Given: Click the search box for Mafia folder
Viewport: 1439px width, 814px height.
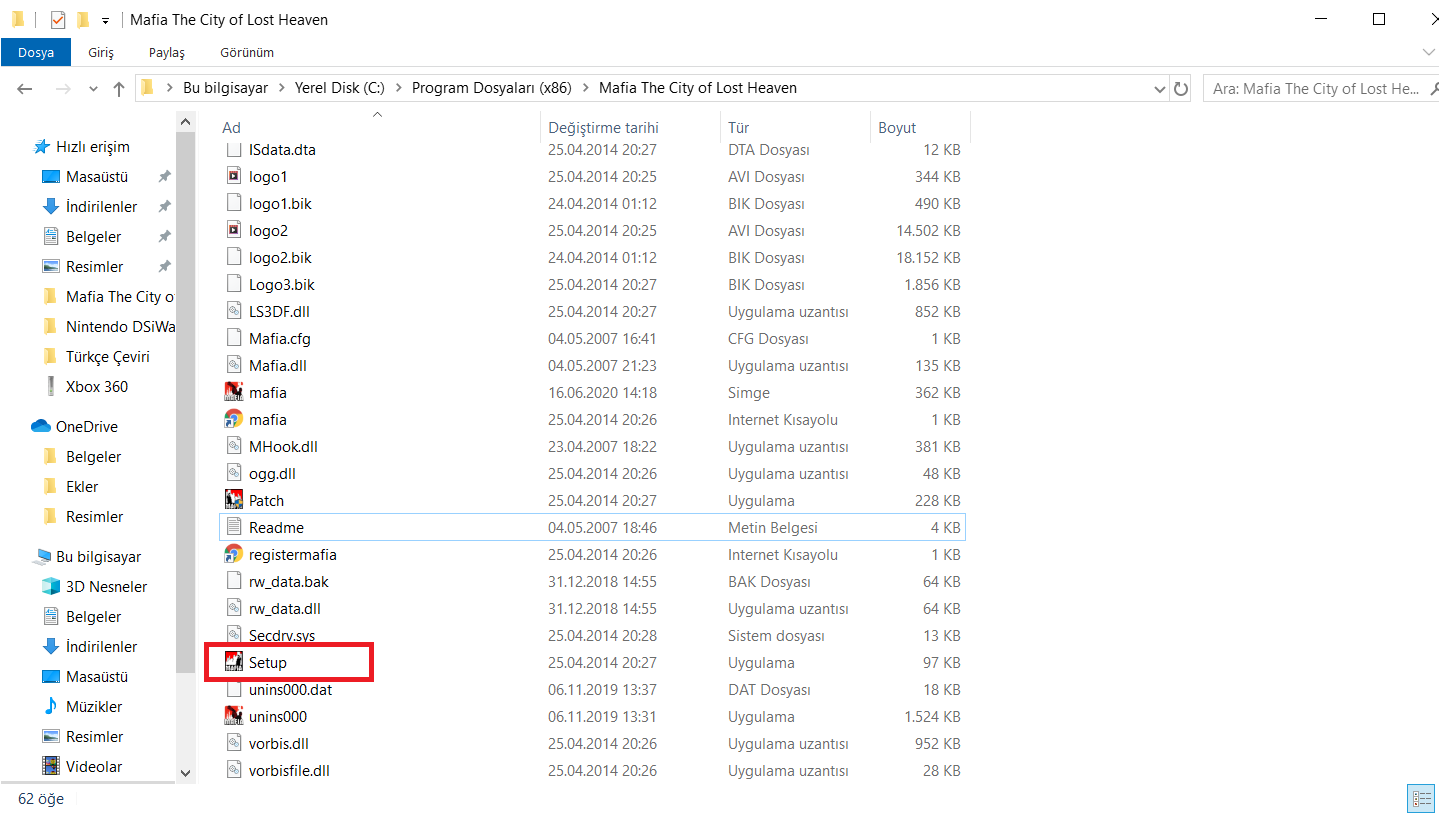Looking at the screenshot, I should [1315, 89].
